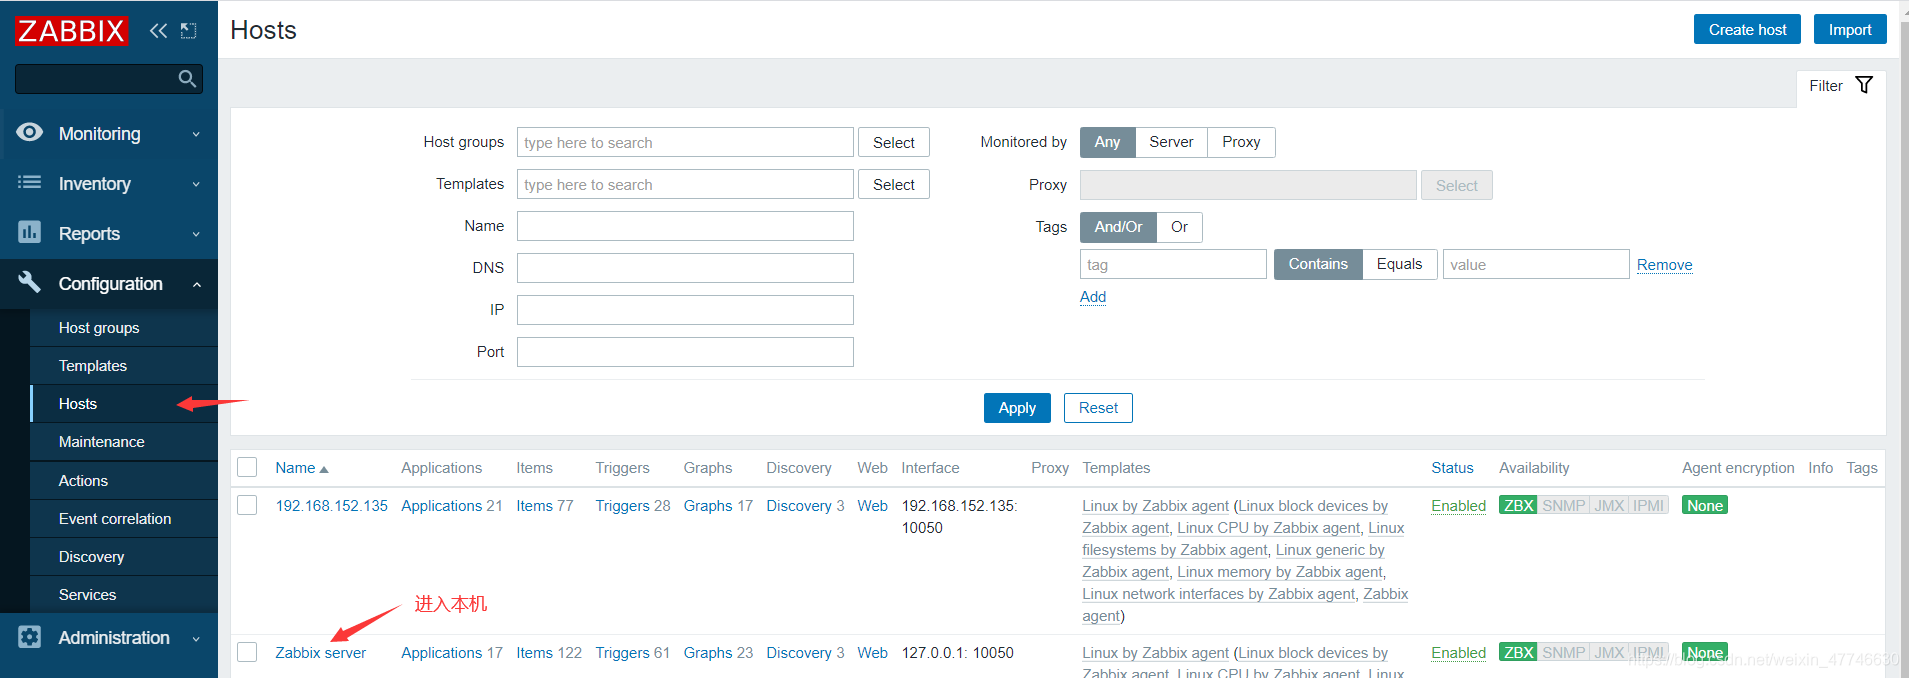The height and width of the screenshot is (678, 1909).
Task: Remove the tag filter row
Action: tap(1664, 265)
